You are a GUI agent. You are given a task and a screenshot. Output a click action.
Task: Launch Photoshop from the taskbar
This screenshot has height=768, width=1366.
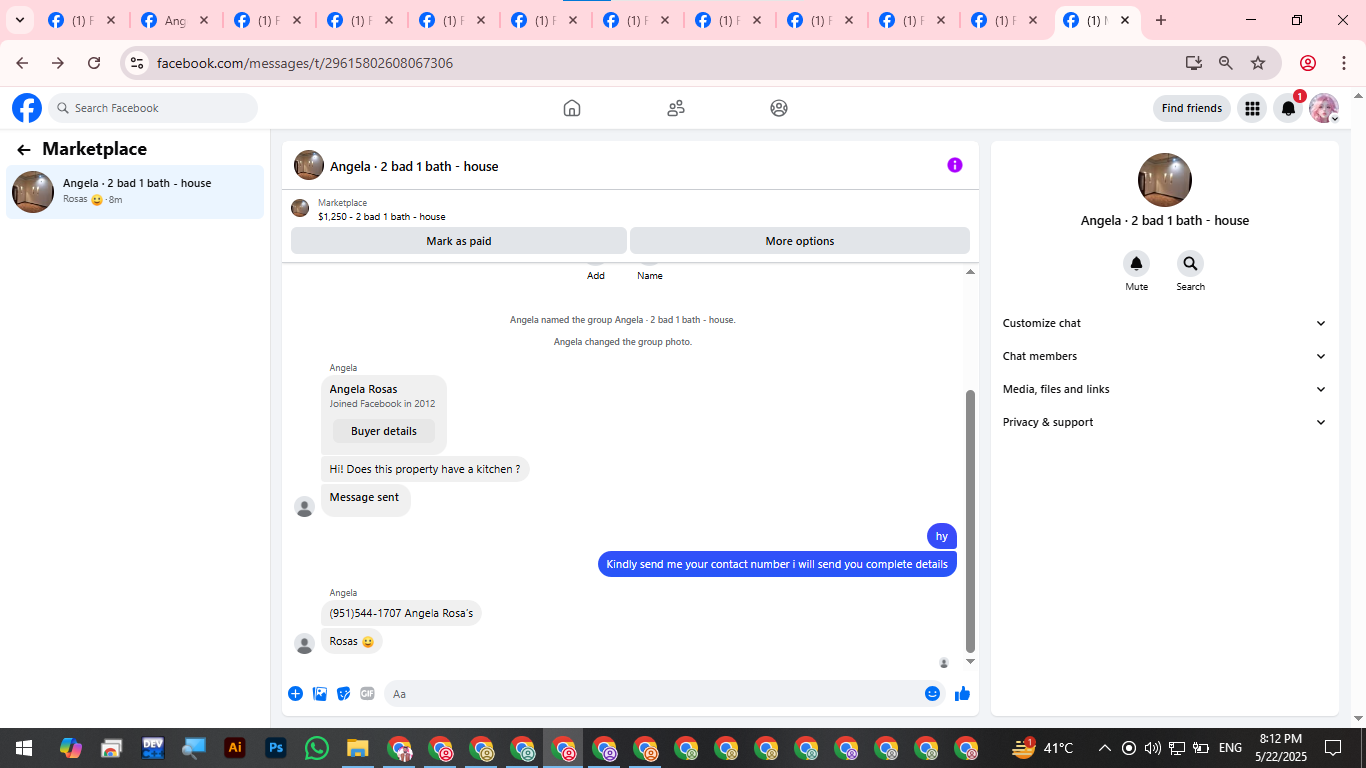(276, 747)
